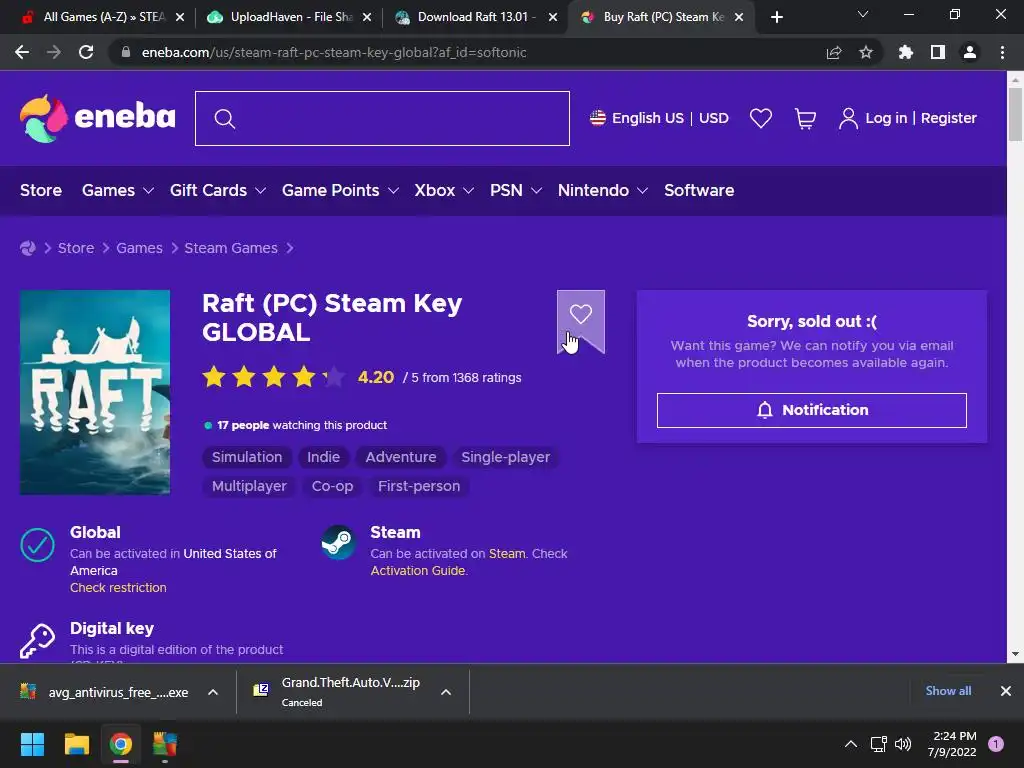This screenshot has width=1024, height=768.
Task: Open Chrome profile avatar
Action: pyautogui.click(x=970, y=52)
